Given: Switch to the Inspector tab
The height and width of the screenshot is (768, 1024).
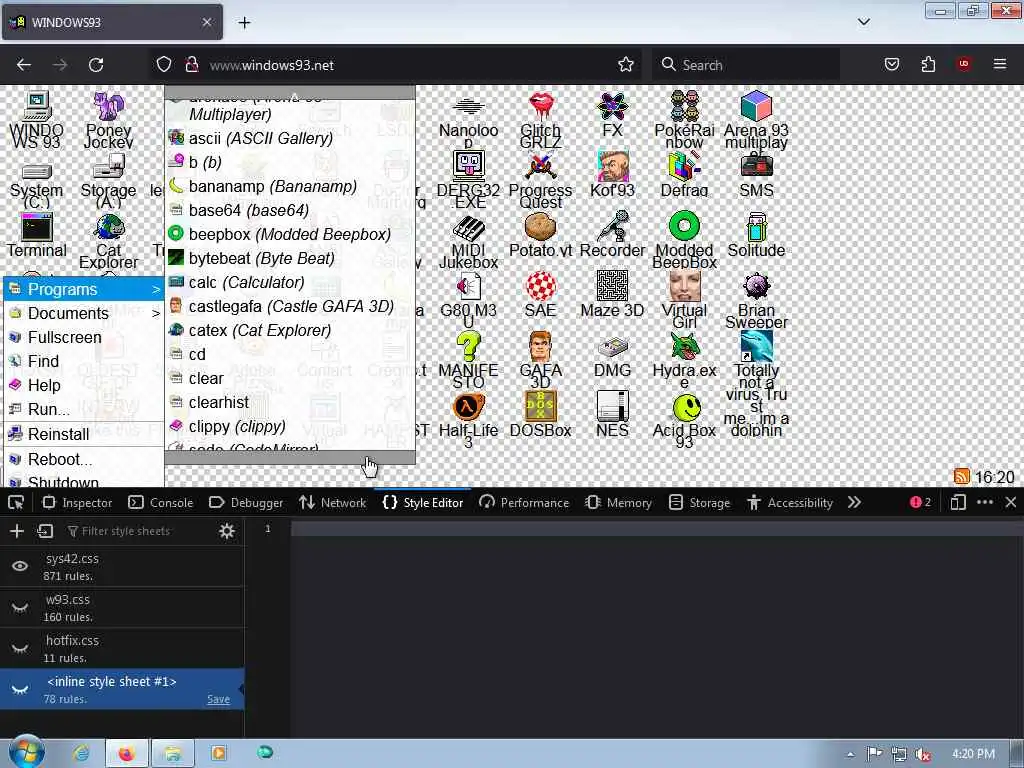Looking at the screenshot, I should pos(77,502).
